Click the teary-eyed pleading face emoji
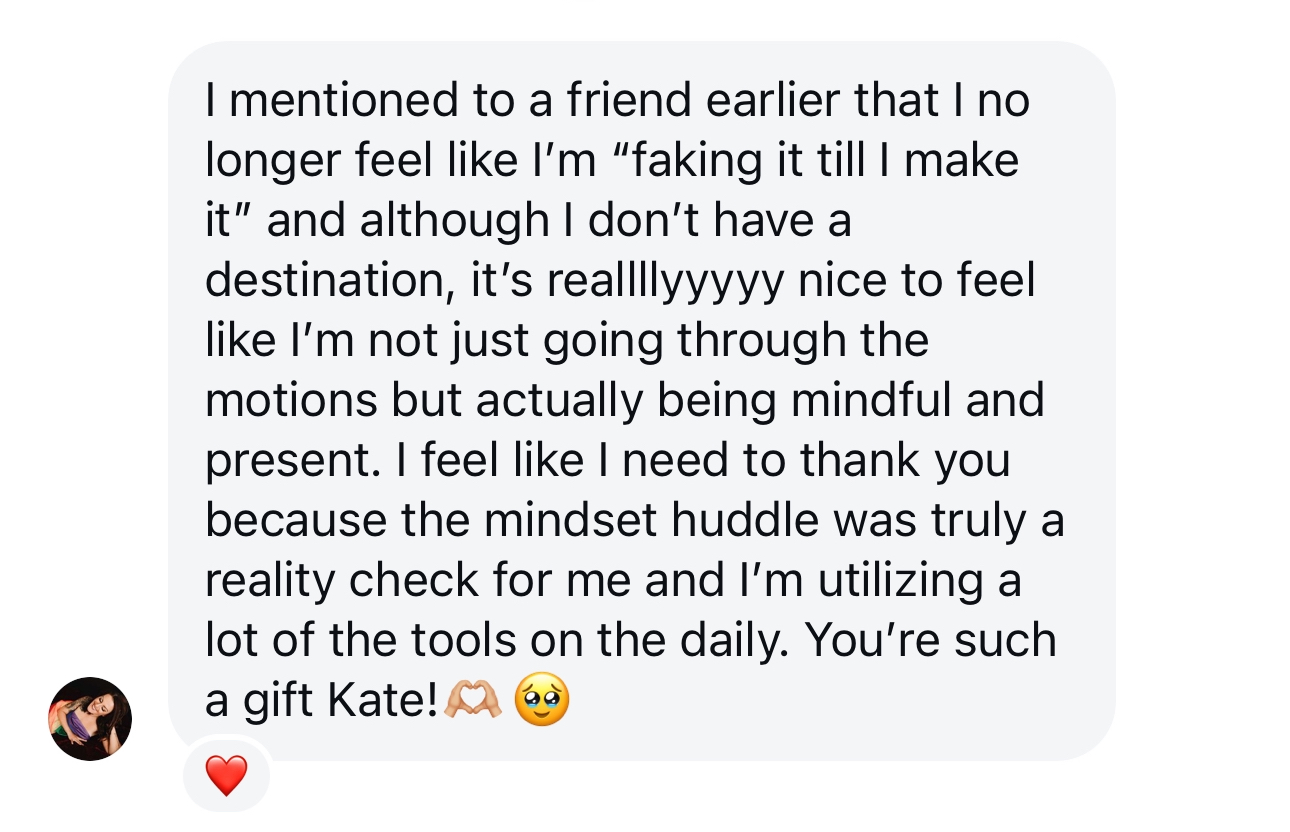1290x832 pixels. [541, 701]
